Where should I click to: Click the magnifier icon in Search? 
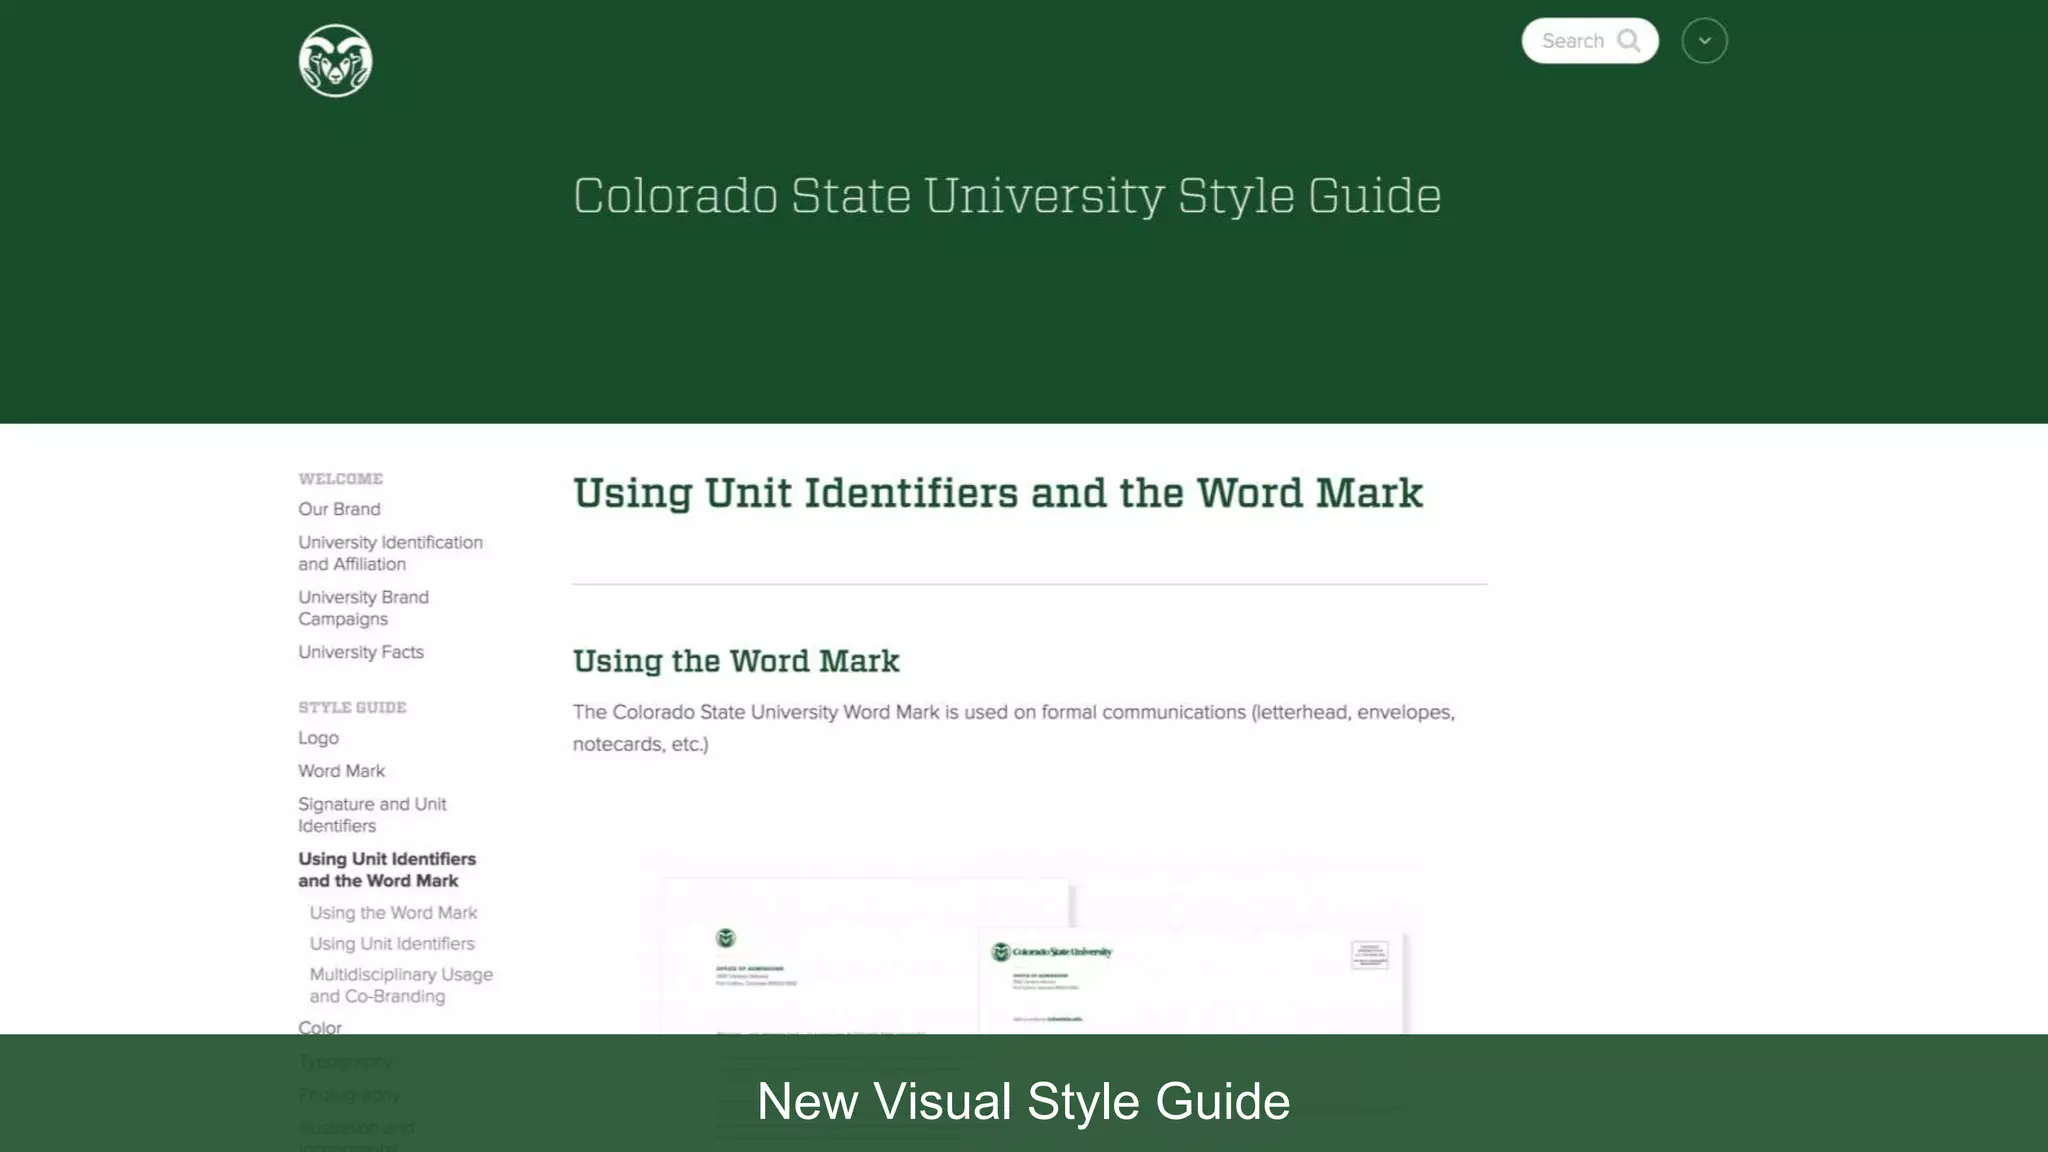(1629, 41)
